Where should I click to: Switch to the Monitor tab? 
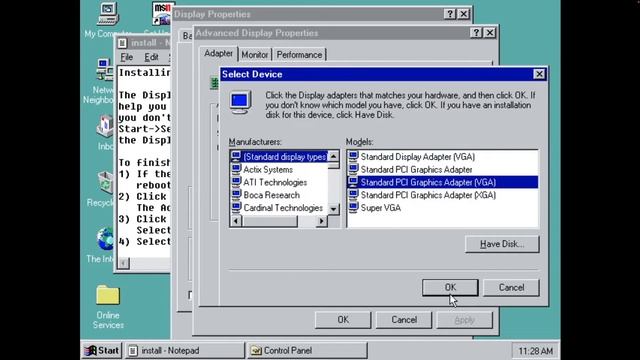coord(255,55)
